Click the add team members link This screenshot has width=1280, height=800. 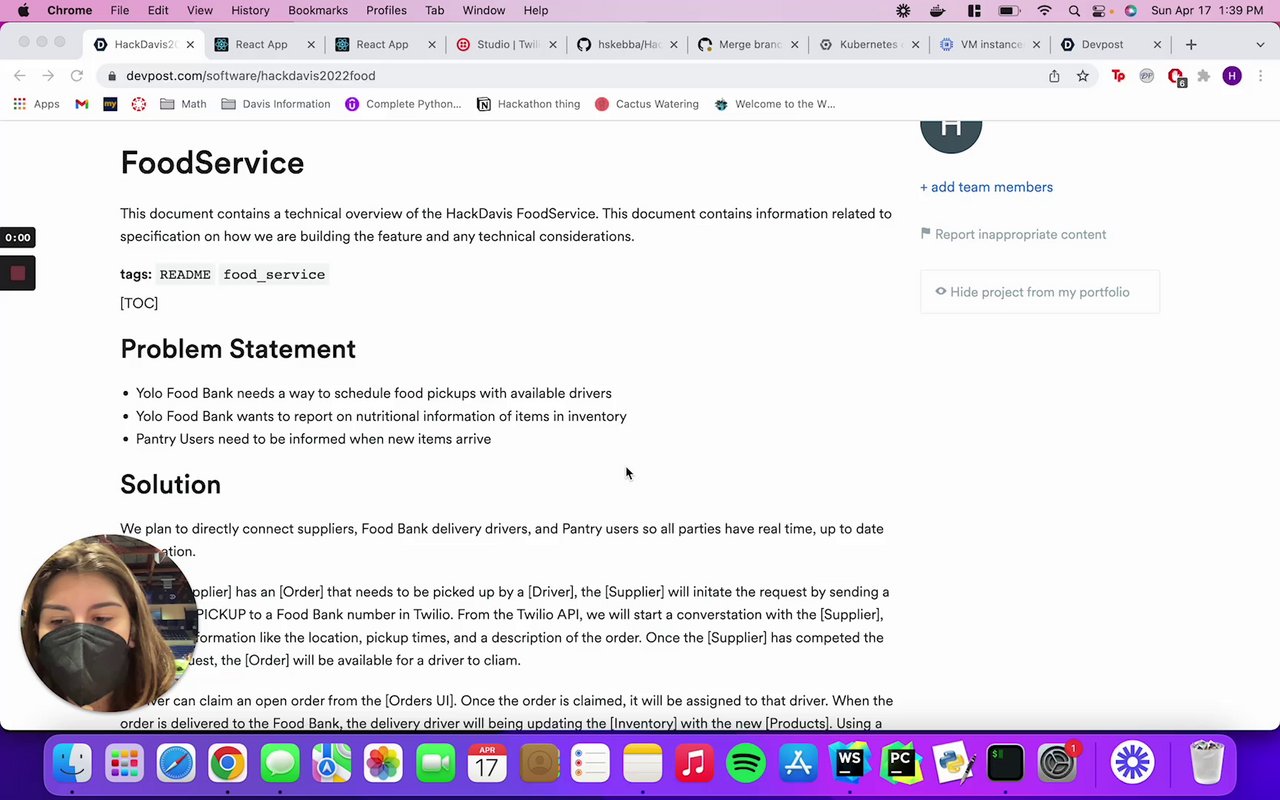tap(986, 187)
